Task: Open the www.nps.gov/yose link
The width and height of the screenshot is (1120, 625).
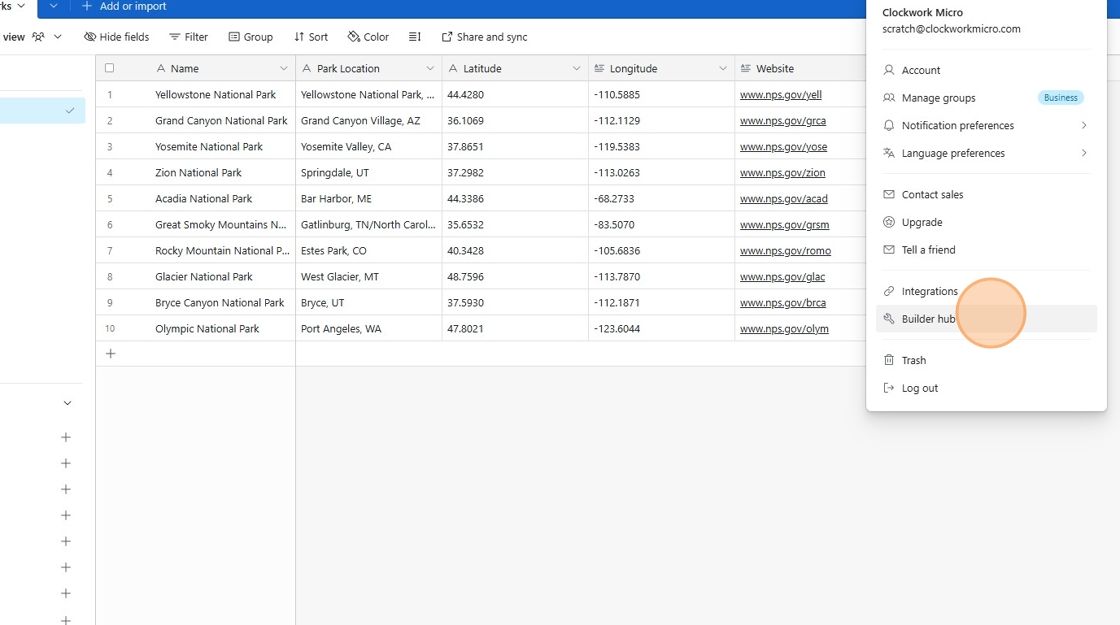Action: 784,147
